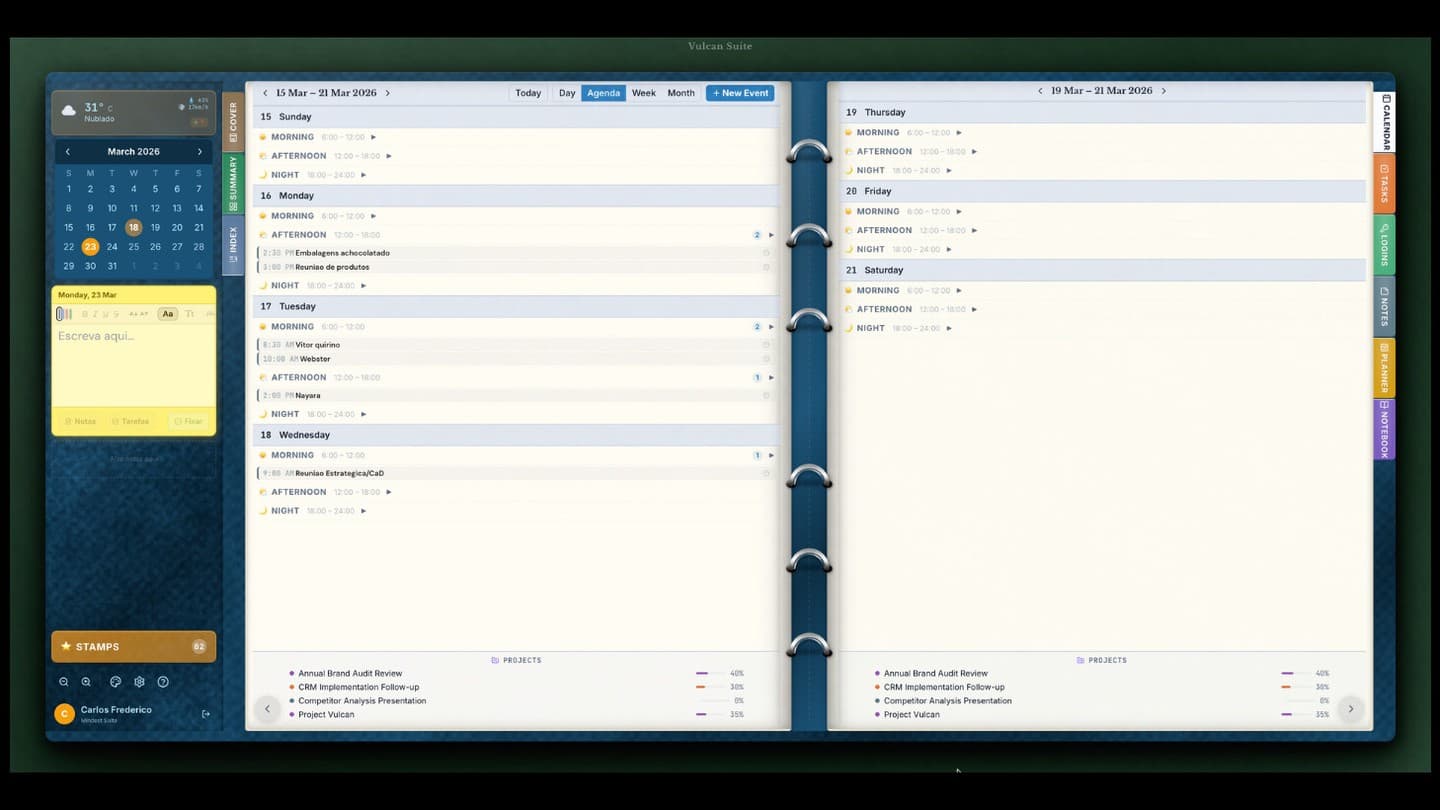Click the Aa font style button
The height and width of the screenshot is (810, 1440).
[x=168, y=314]
